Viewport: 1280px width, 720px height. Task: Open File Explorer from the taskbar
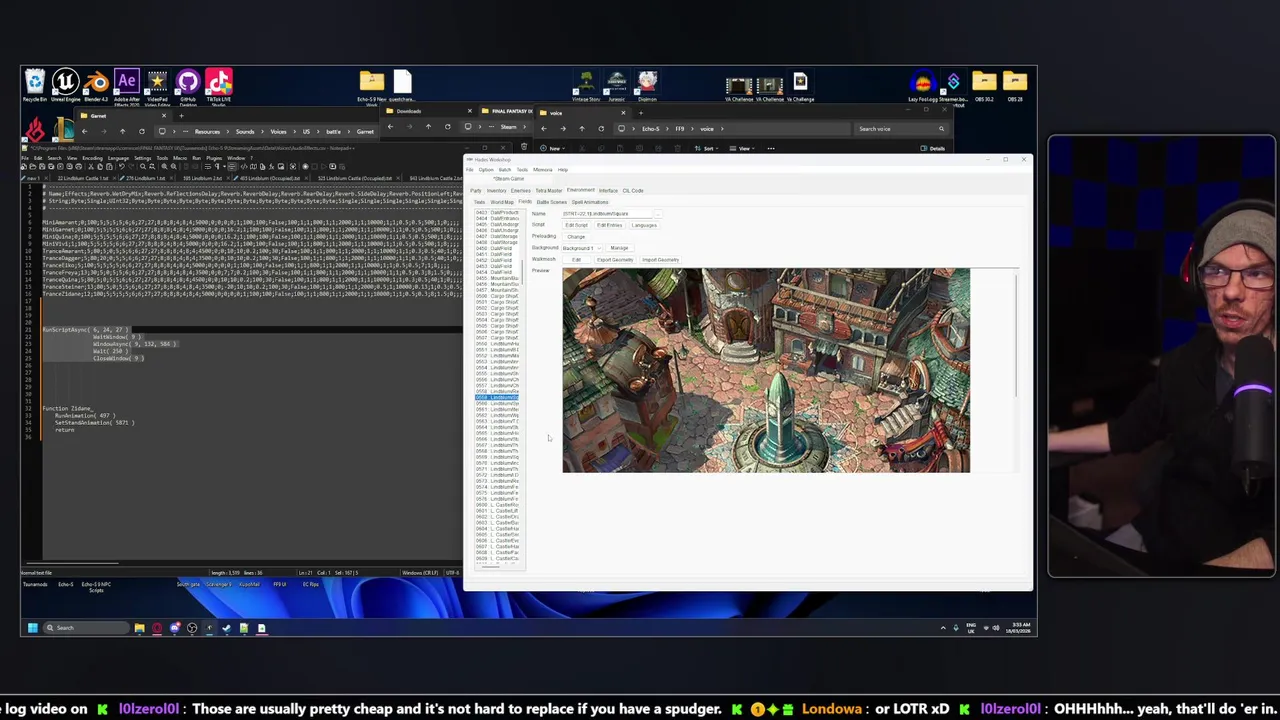[x=139, y=628]
